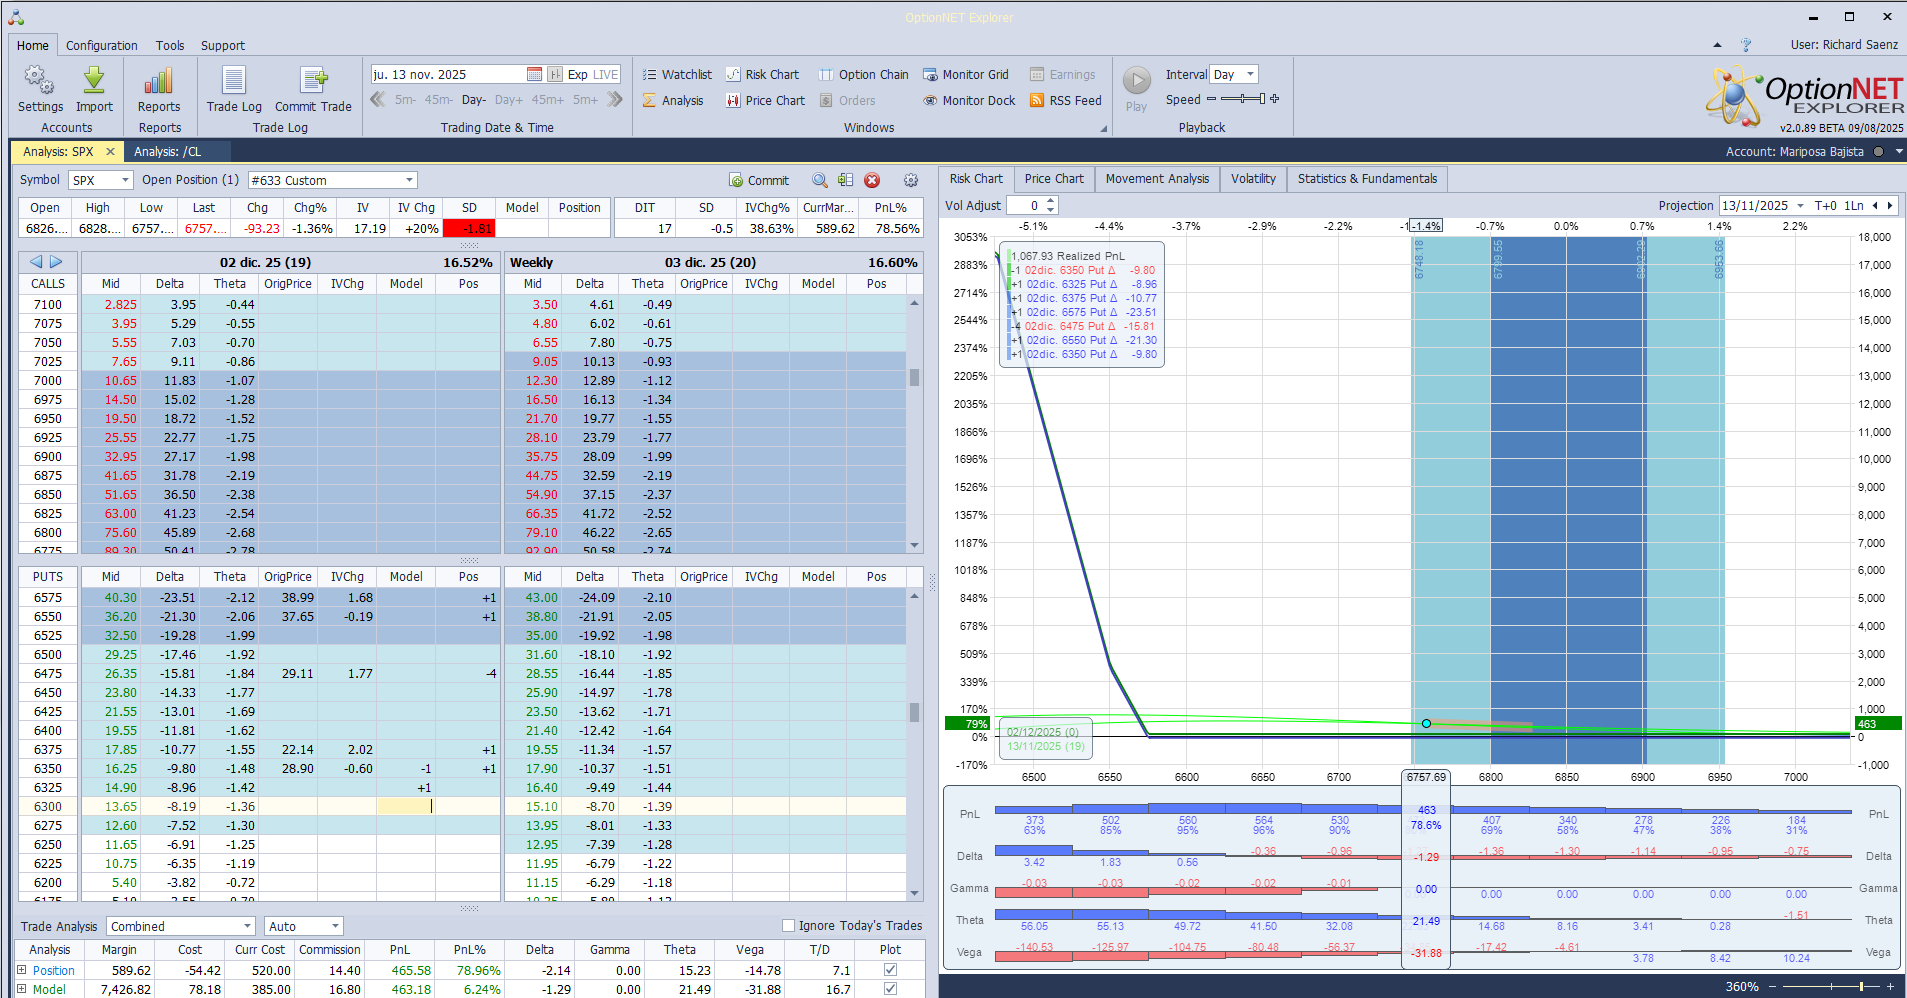Open the Symbol SPX dropdown
This screenshot has height=998, width=1907.
point(125,181)
